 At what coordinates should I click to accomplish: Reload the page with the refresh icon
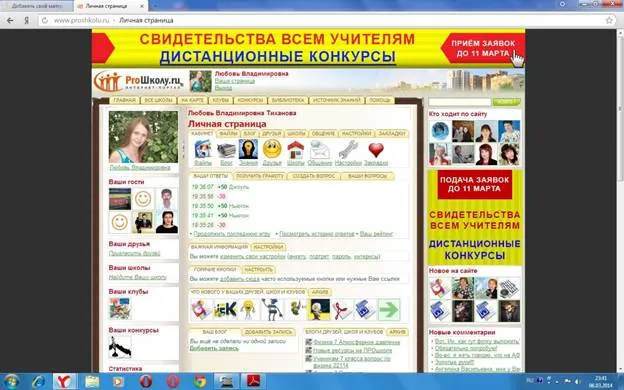click(x=45, y=20)
